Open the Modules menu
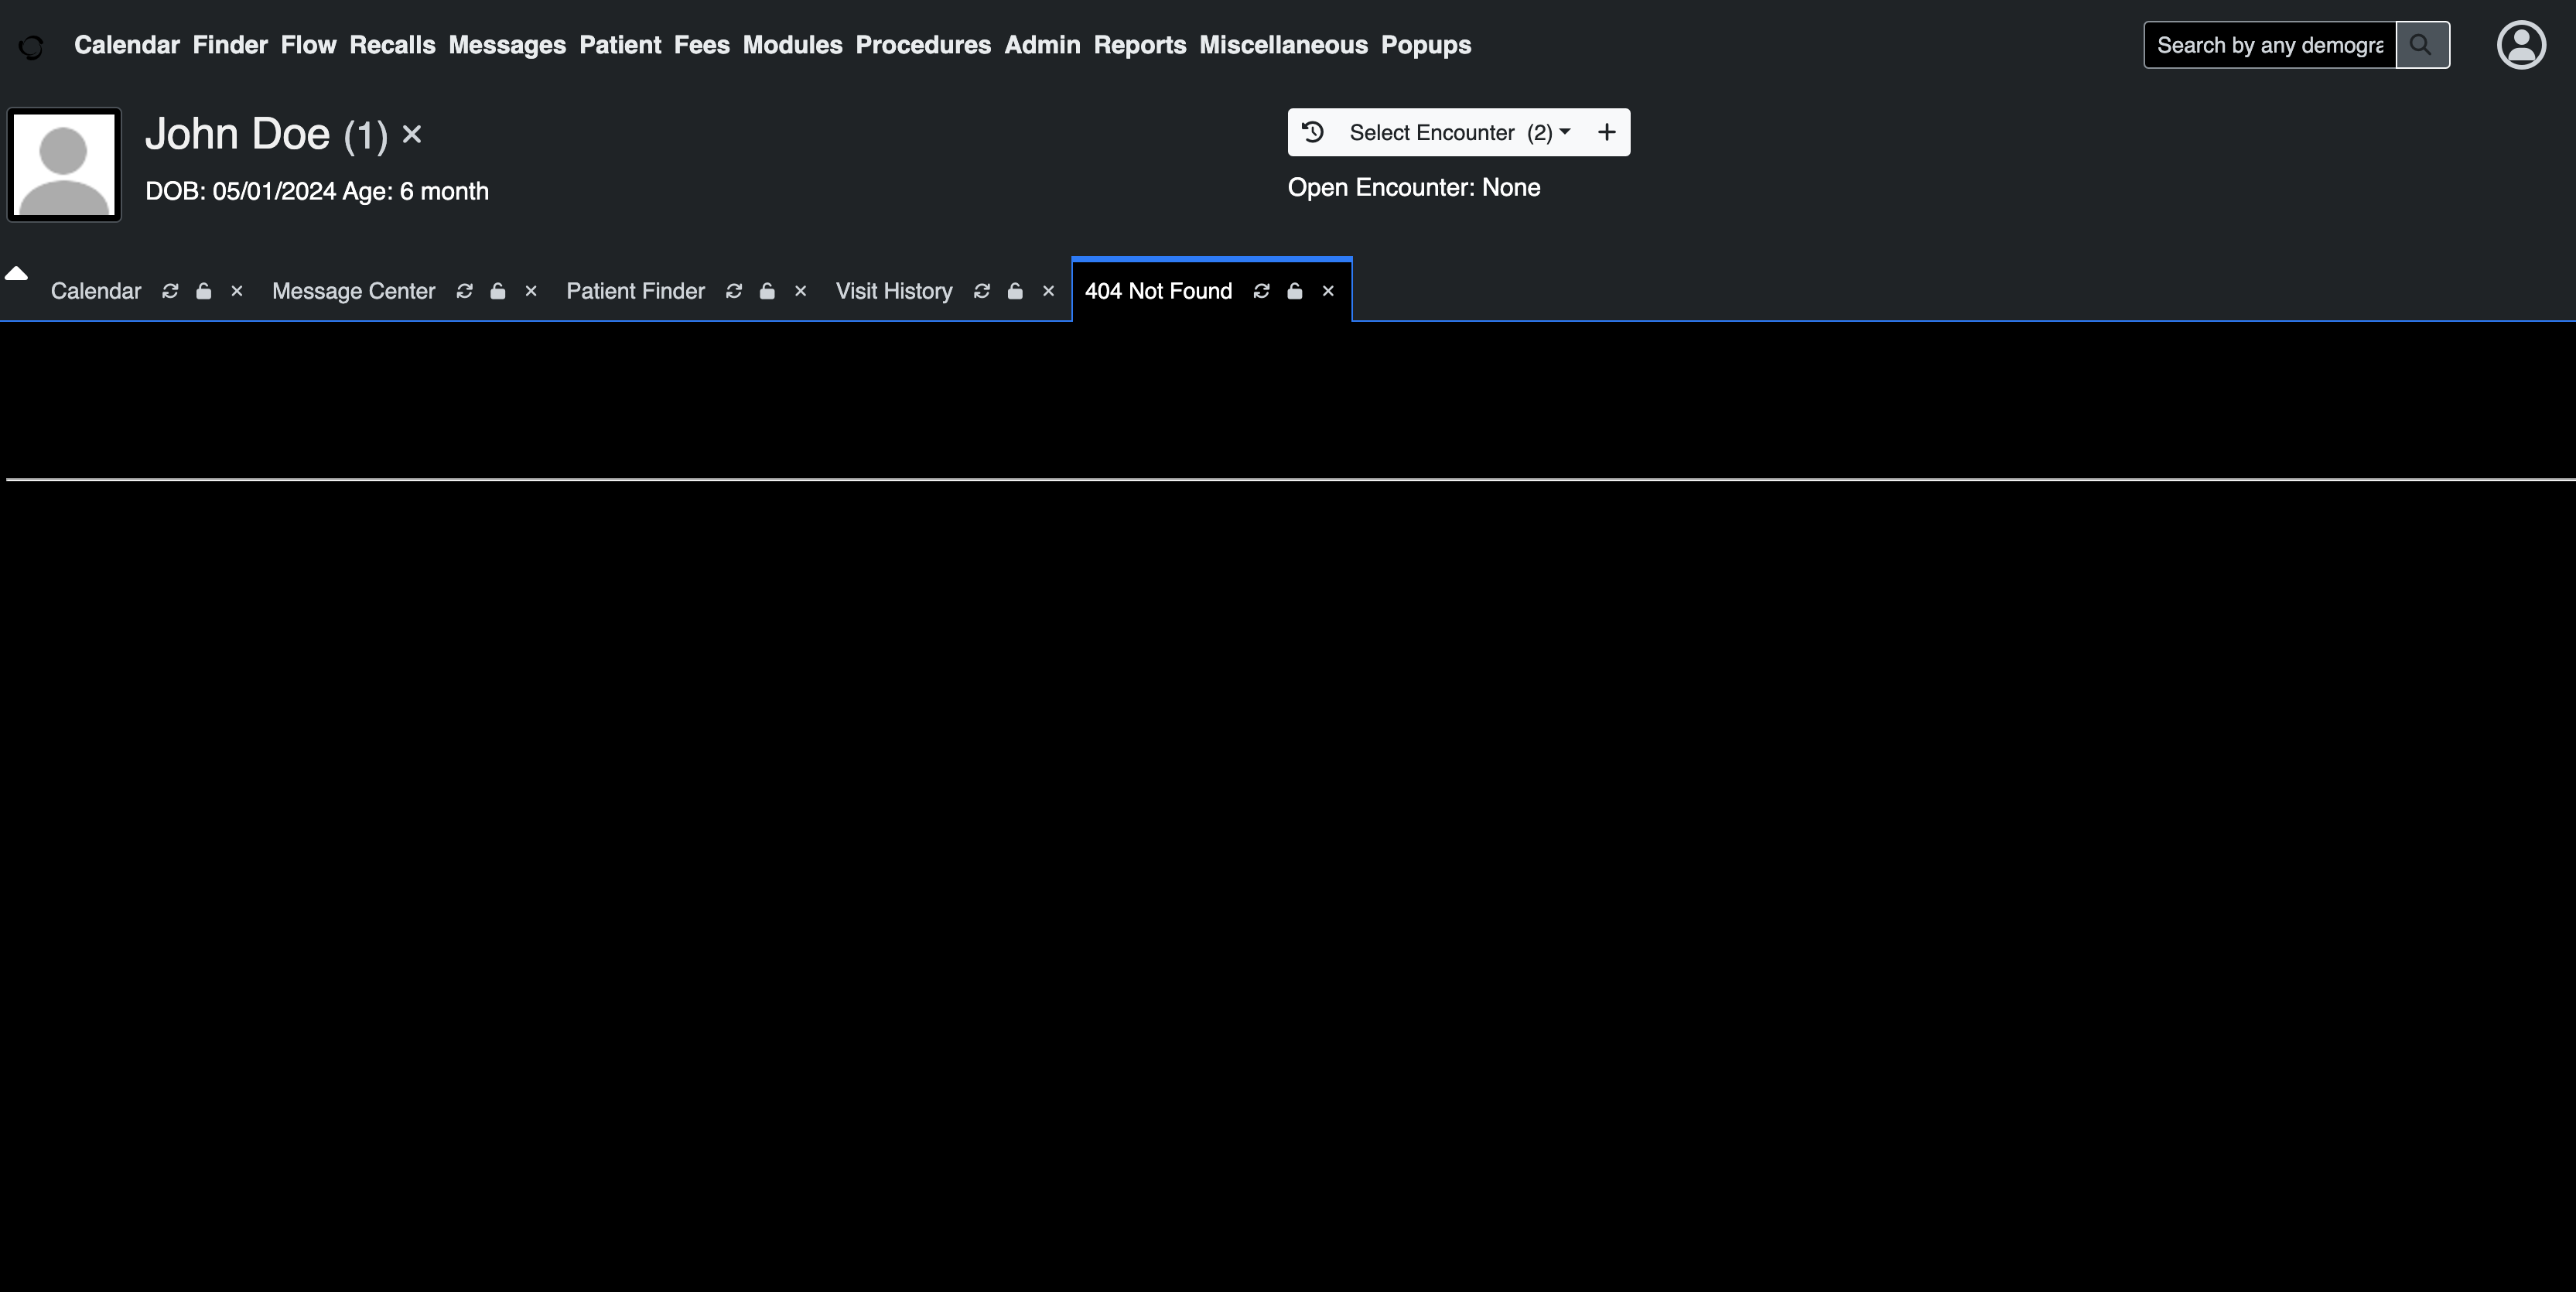This screenshot has height=1292, width=2576. pos(792,45)
